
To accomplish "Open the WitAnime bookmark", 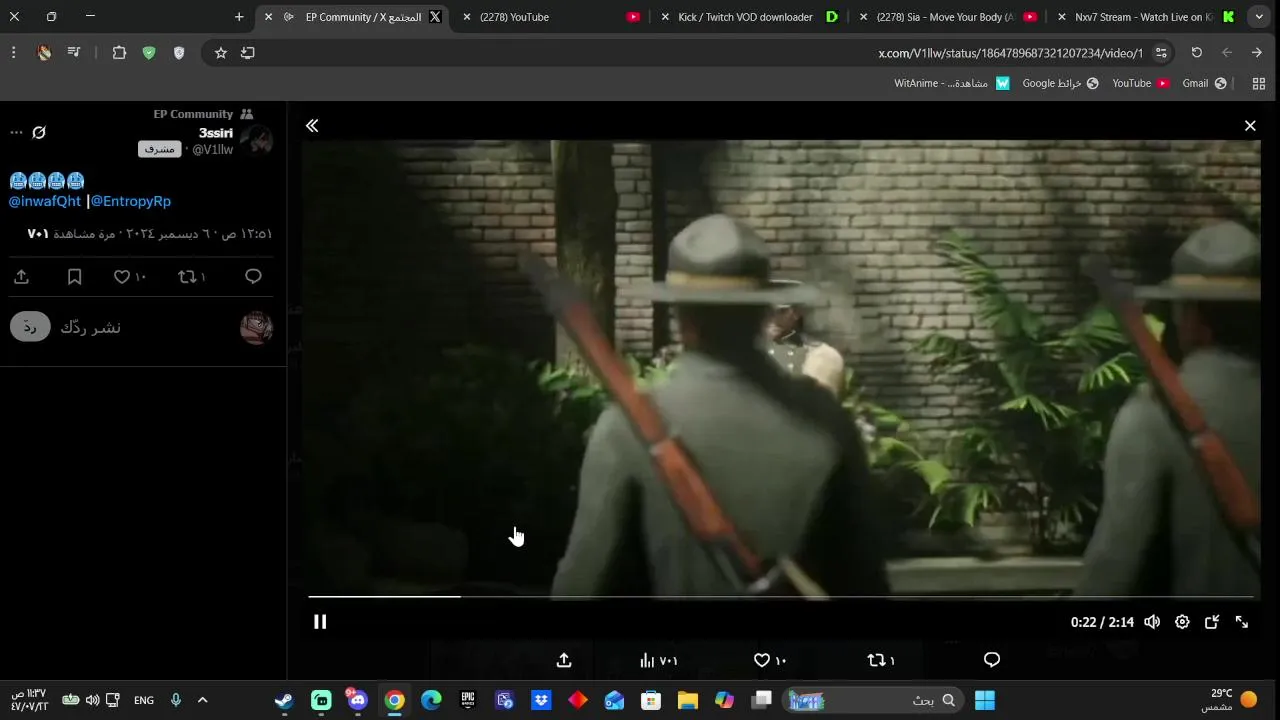I will point(952,83).
